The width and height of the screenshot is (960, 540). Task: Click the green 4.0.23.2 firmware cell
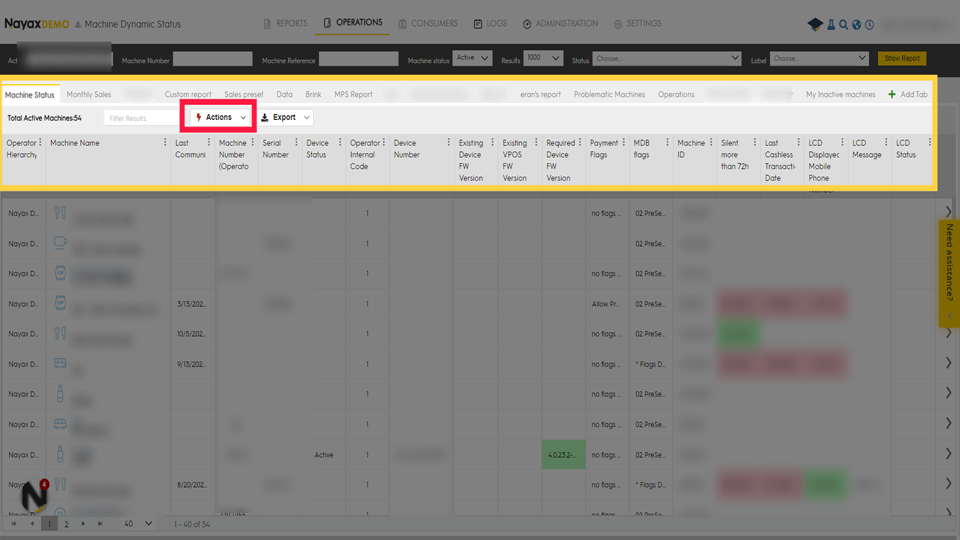[x=563, y=454]
